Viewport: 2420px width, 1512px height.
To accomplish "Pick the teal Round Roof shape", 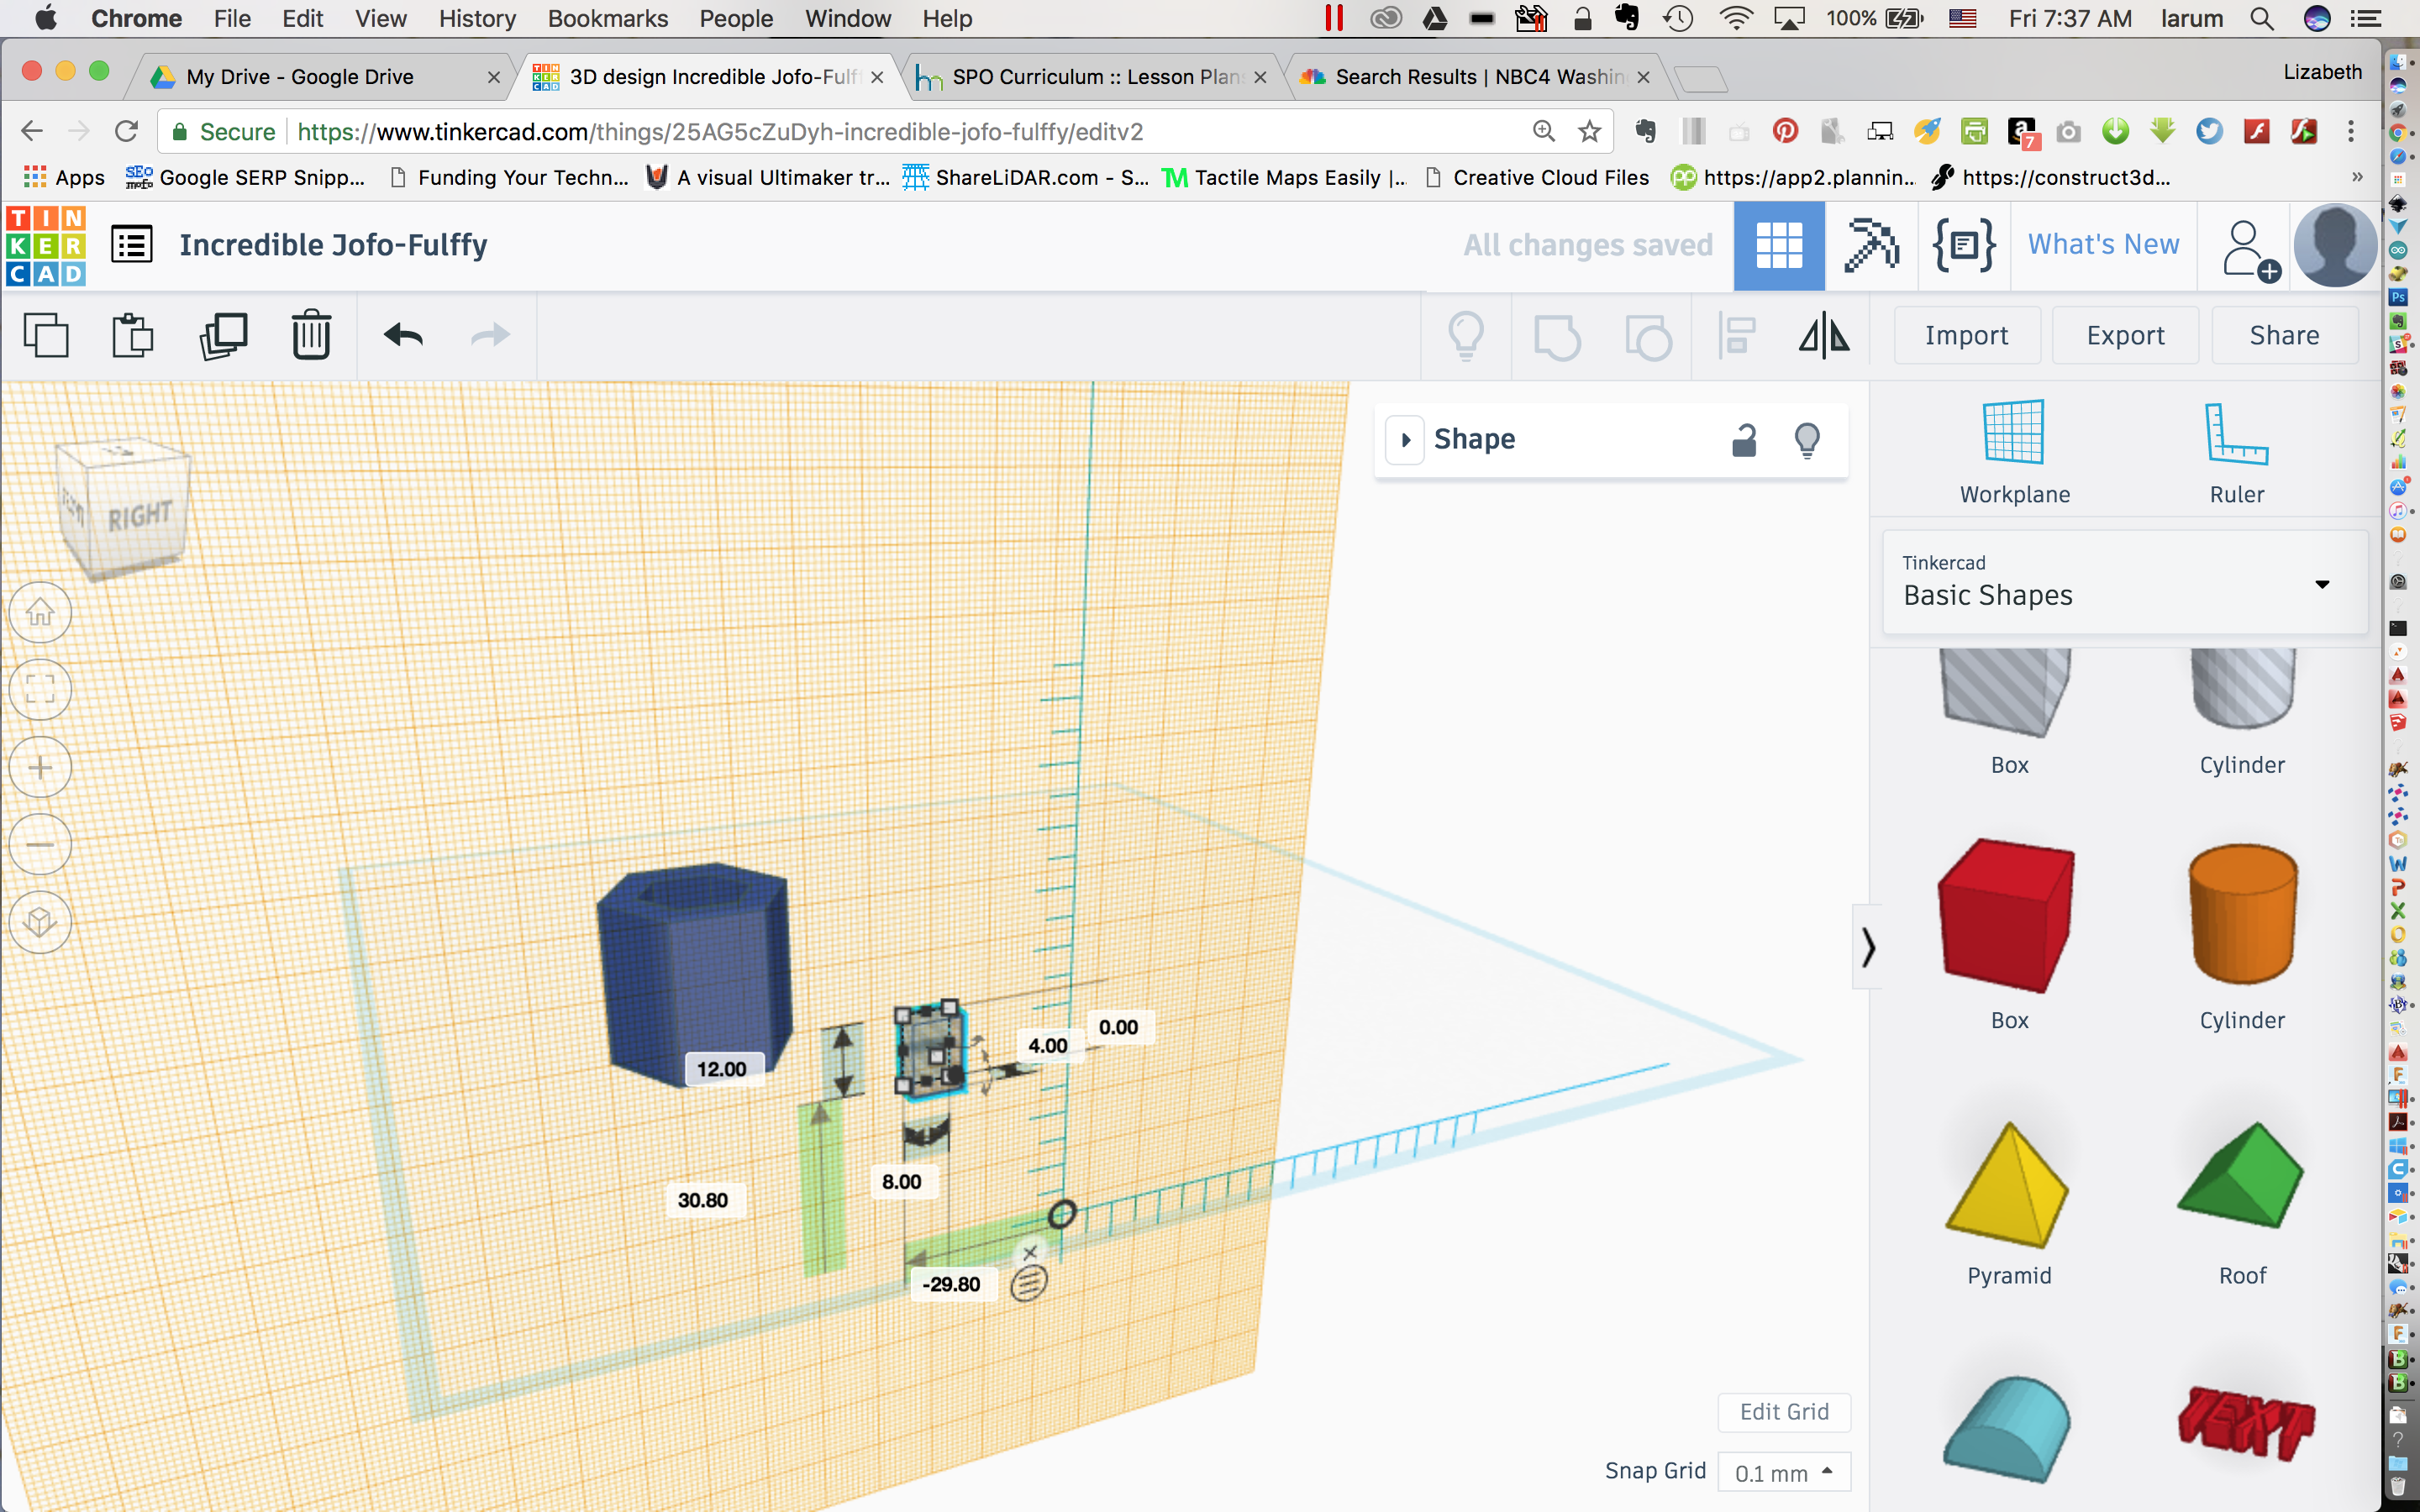I will pyautogui.click(x=2007, y=1428).
